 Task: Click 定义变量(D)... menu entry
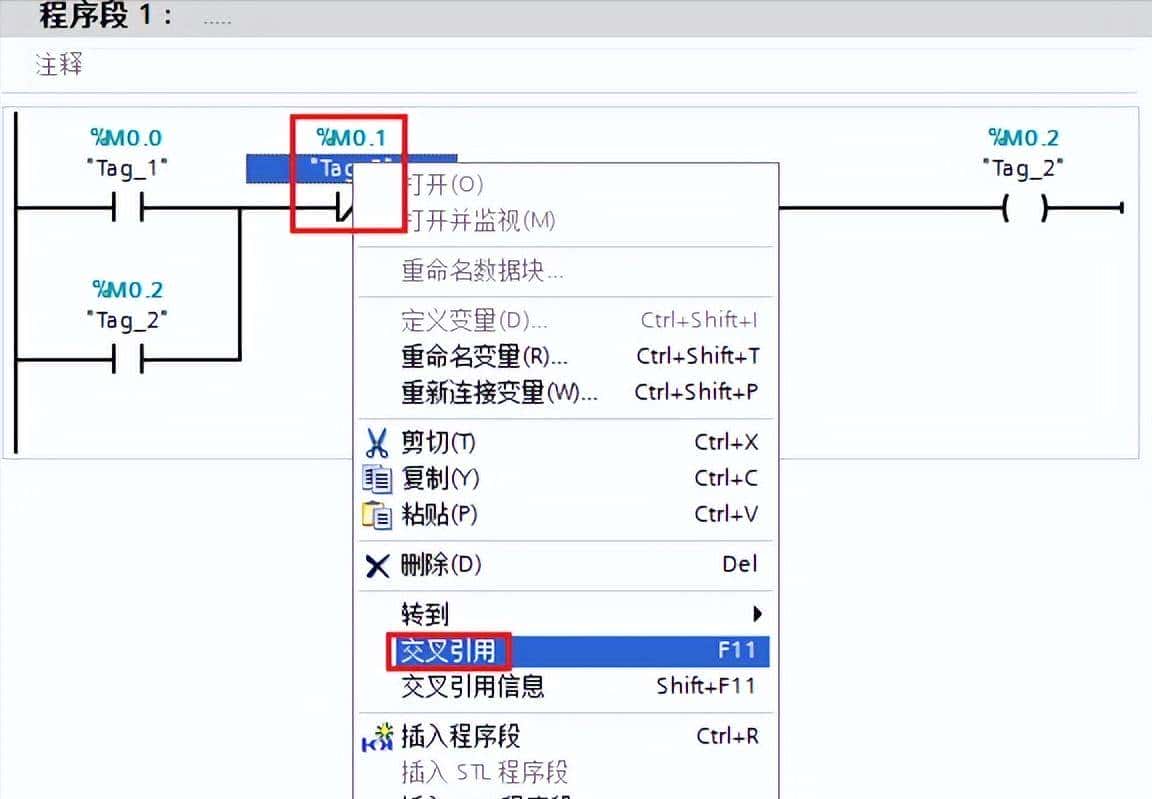point(564,320)
